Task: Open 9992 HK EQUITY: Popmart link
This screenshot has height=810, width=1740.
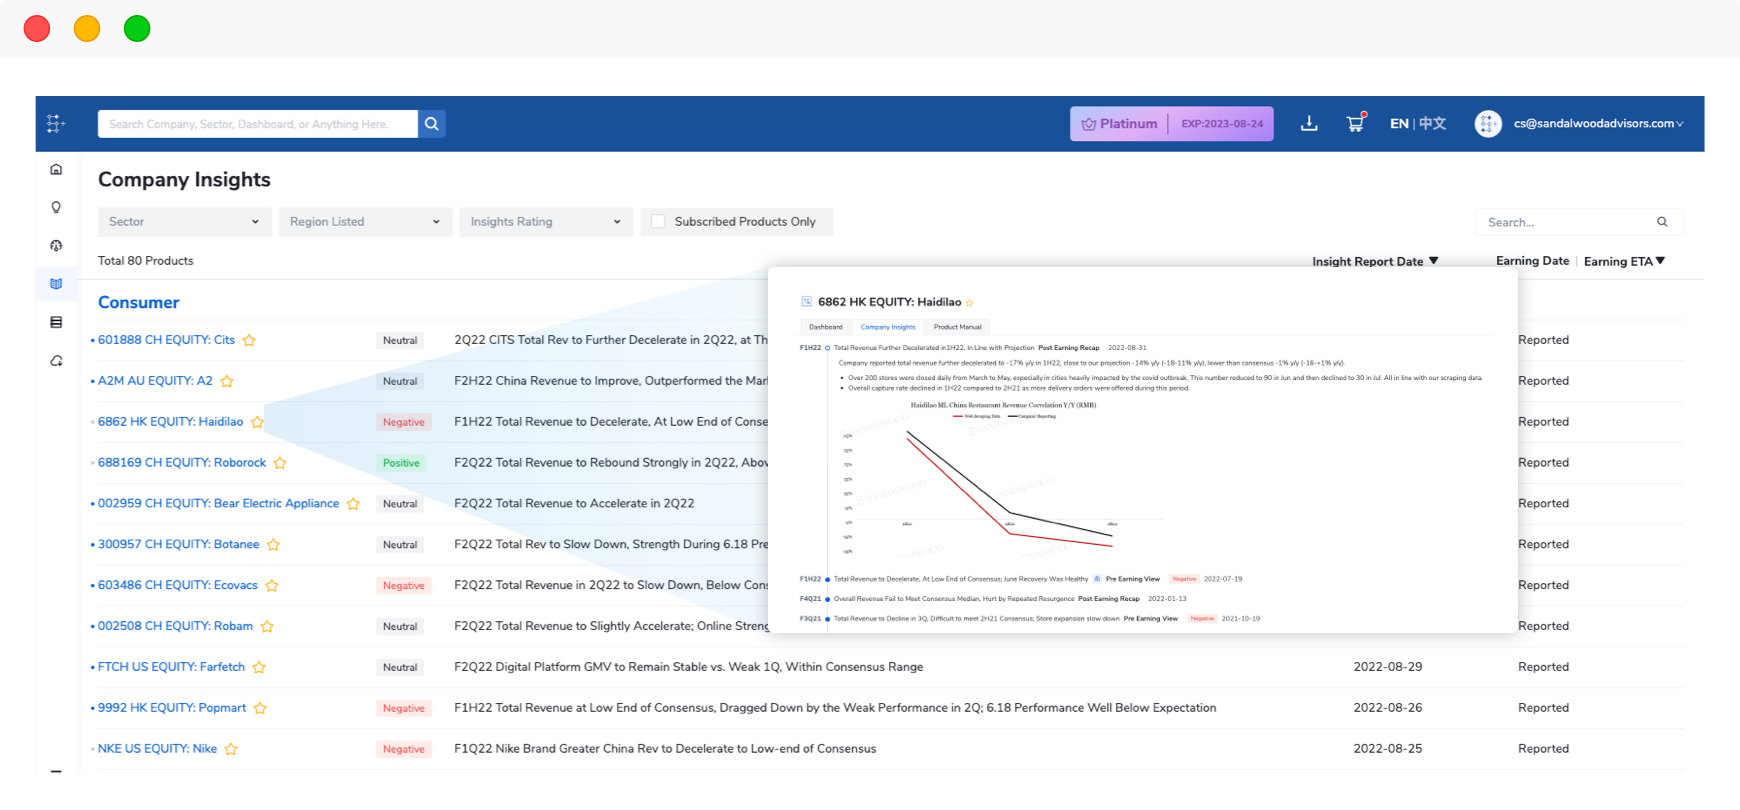Action: 172,708
